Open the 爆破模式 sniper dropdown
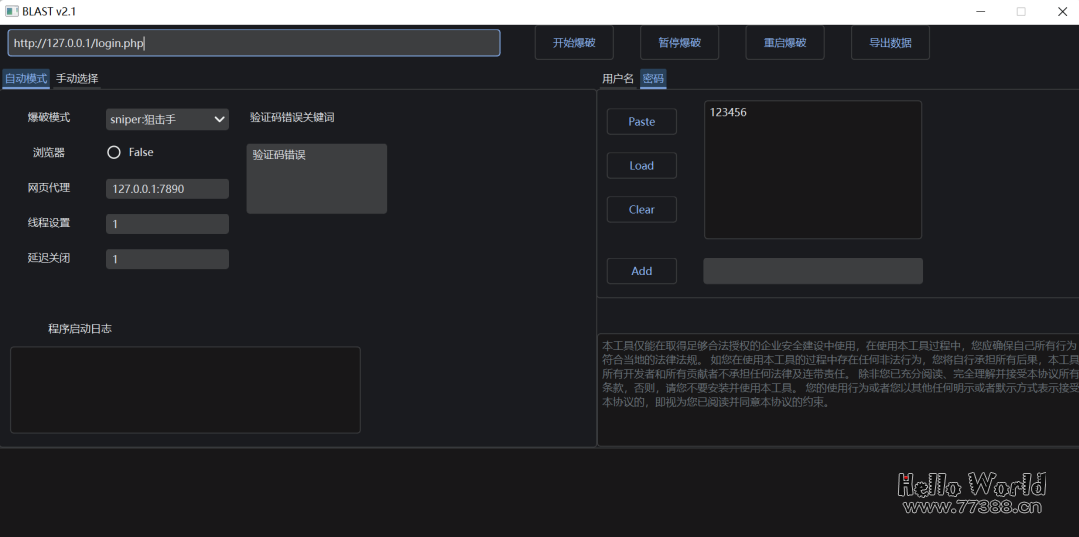 [167, 119]
